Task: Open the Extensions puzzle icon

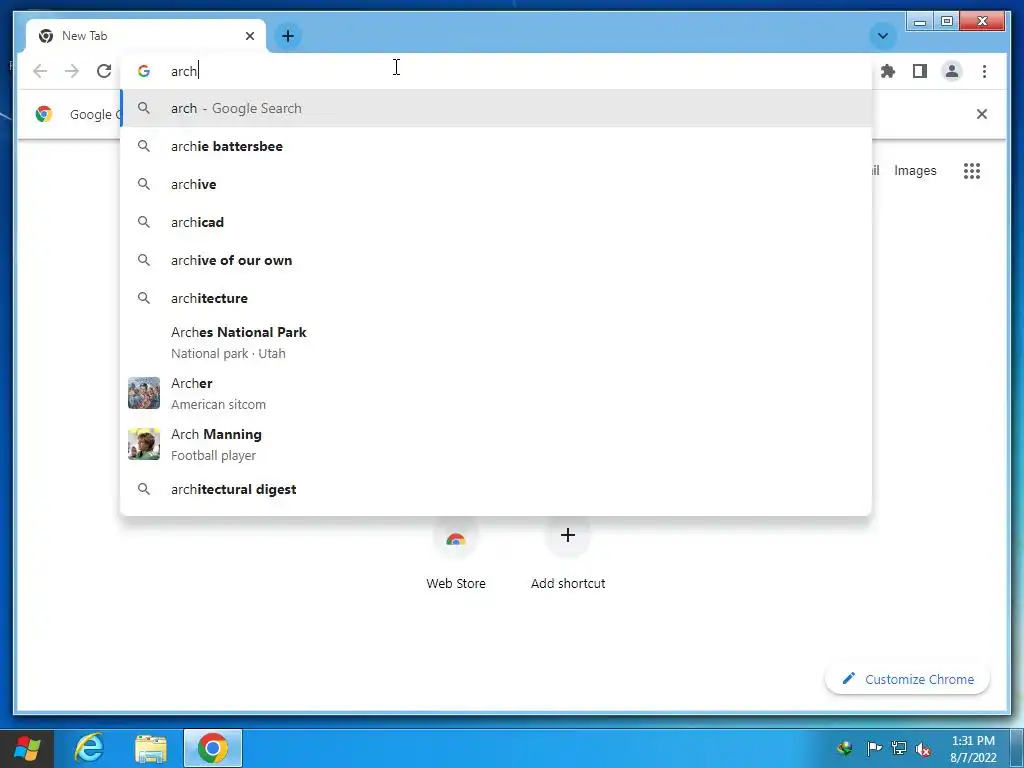Action: click(888, 71)
